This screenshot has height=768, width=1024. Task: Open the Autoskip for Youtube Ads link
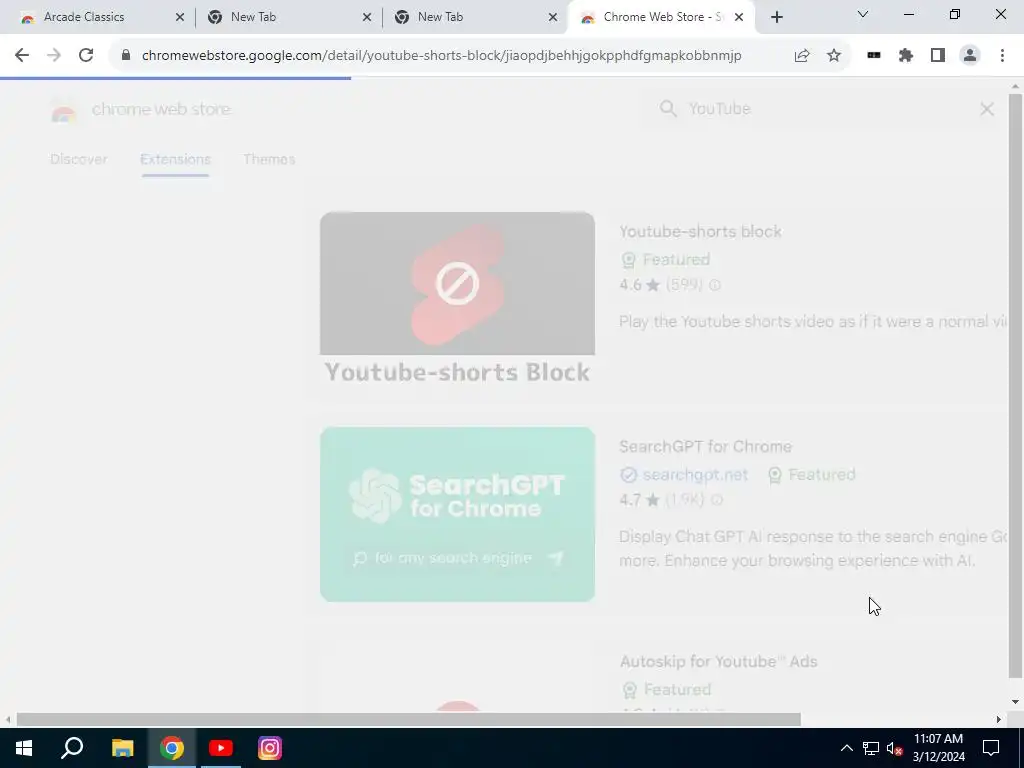(718, 662)
